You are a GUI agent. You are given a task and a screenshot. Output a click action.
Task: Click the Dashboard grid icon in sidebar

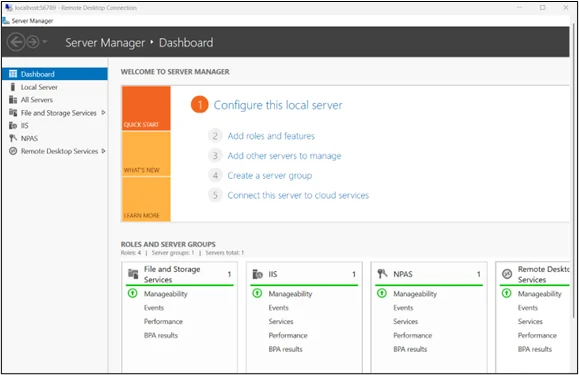point(13,74)
